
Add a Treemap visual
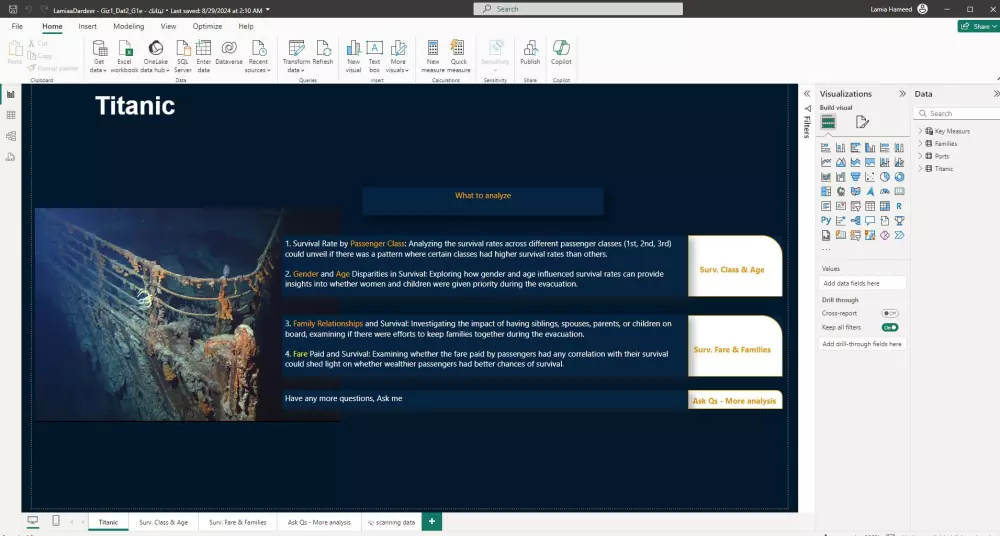point(826,191)
